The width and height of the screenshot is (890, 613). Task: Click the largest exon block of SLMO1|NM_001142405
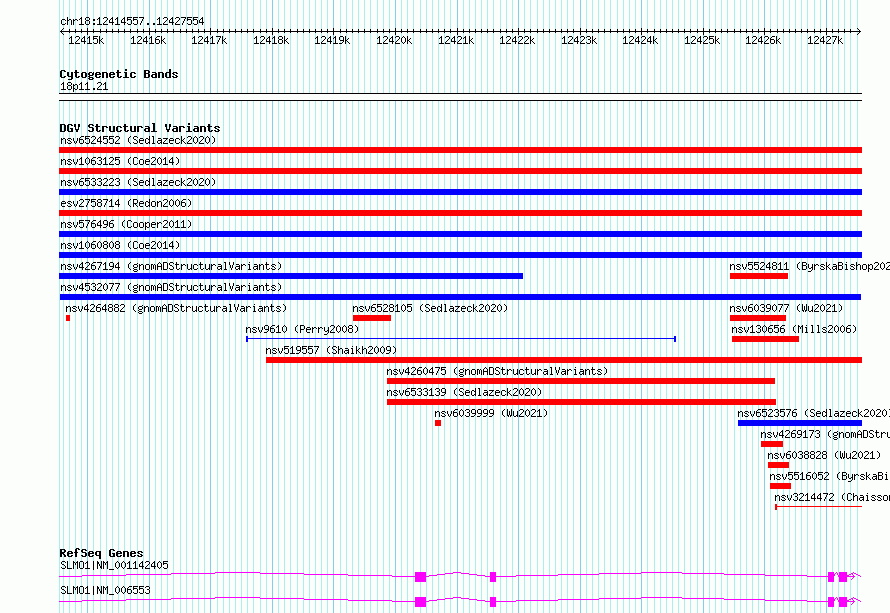point(421,577)
